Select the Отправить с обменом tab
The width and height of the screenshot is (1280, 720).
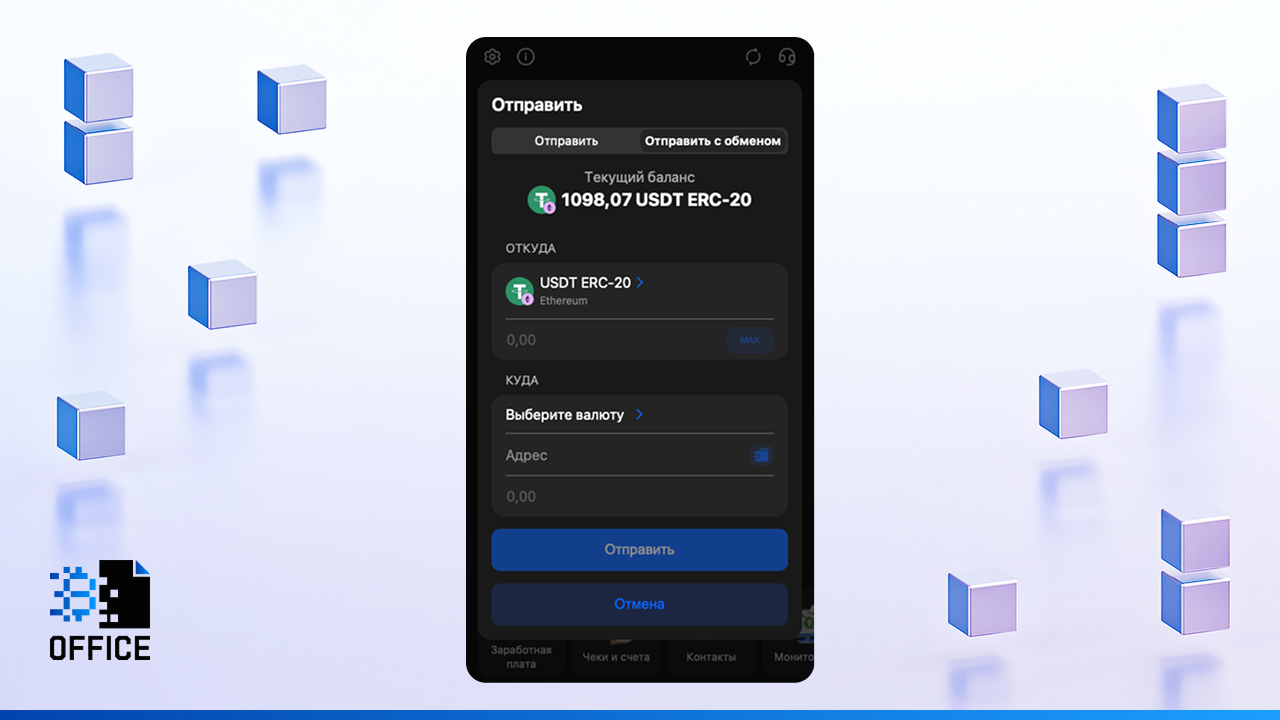coord(712,141)
